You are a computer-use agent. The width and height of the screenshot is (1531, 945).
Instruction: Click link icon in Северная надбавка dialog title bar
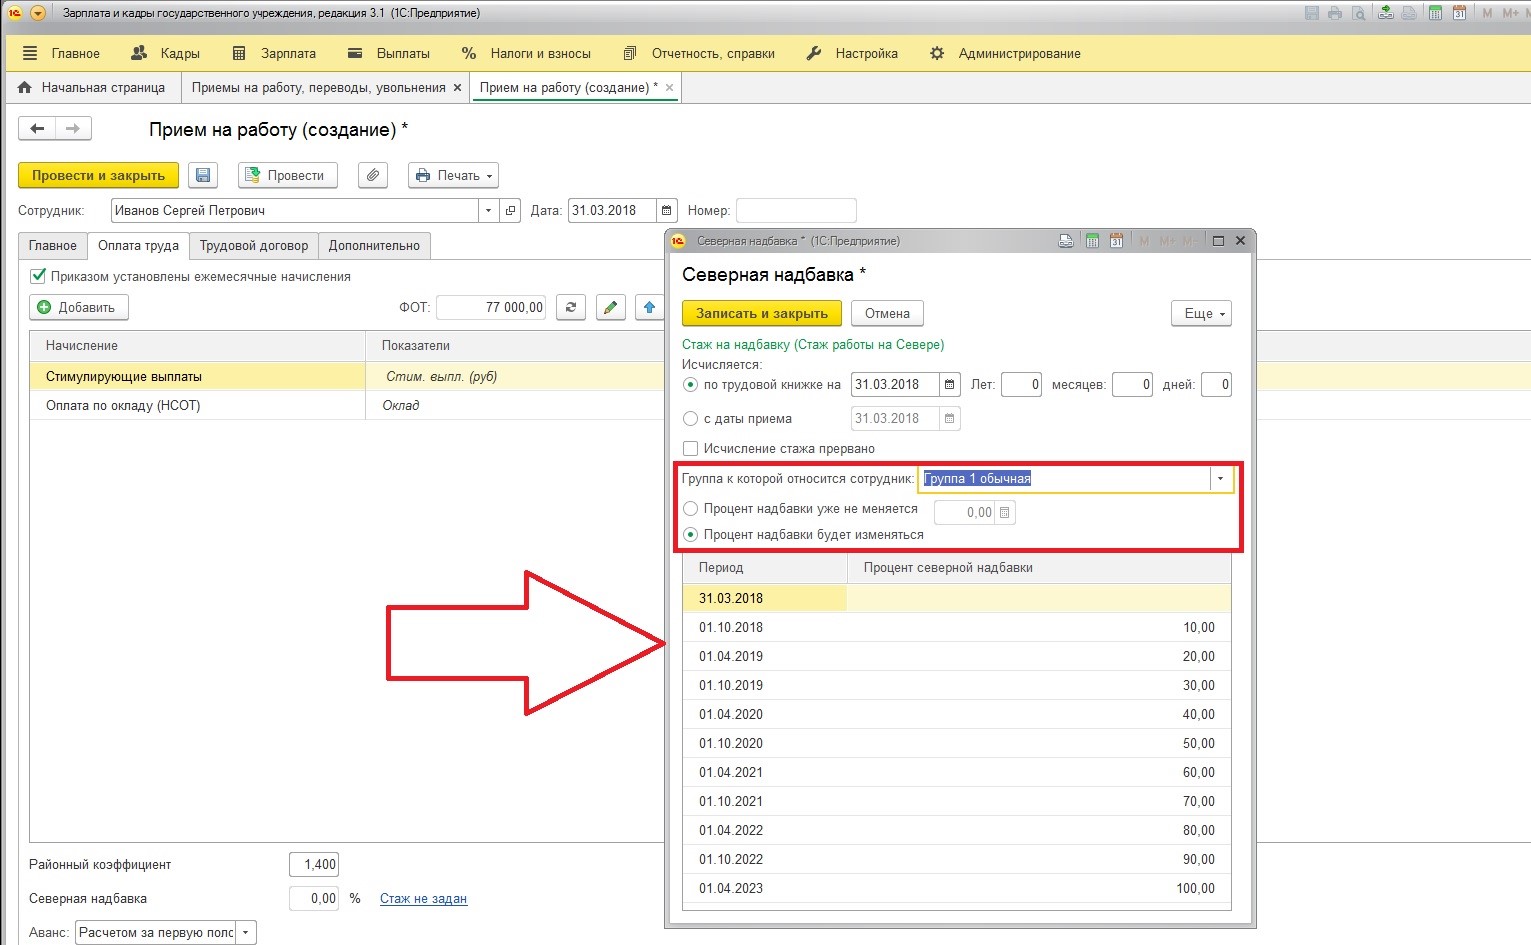1066,241
